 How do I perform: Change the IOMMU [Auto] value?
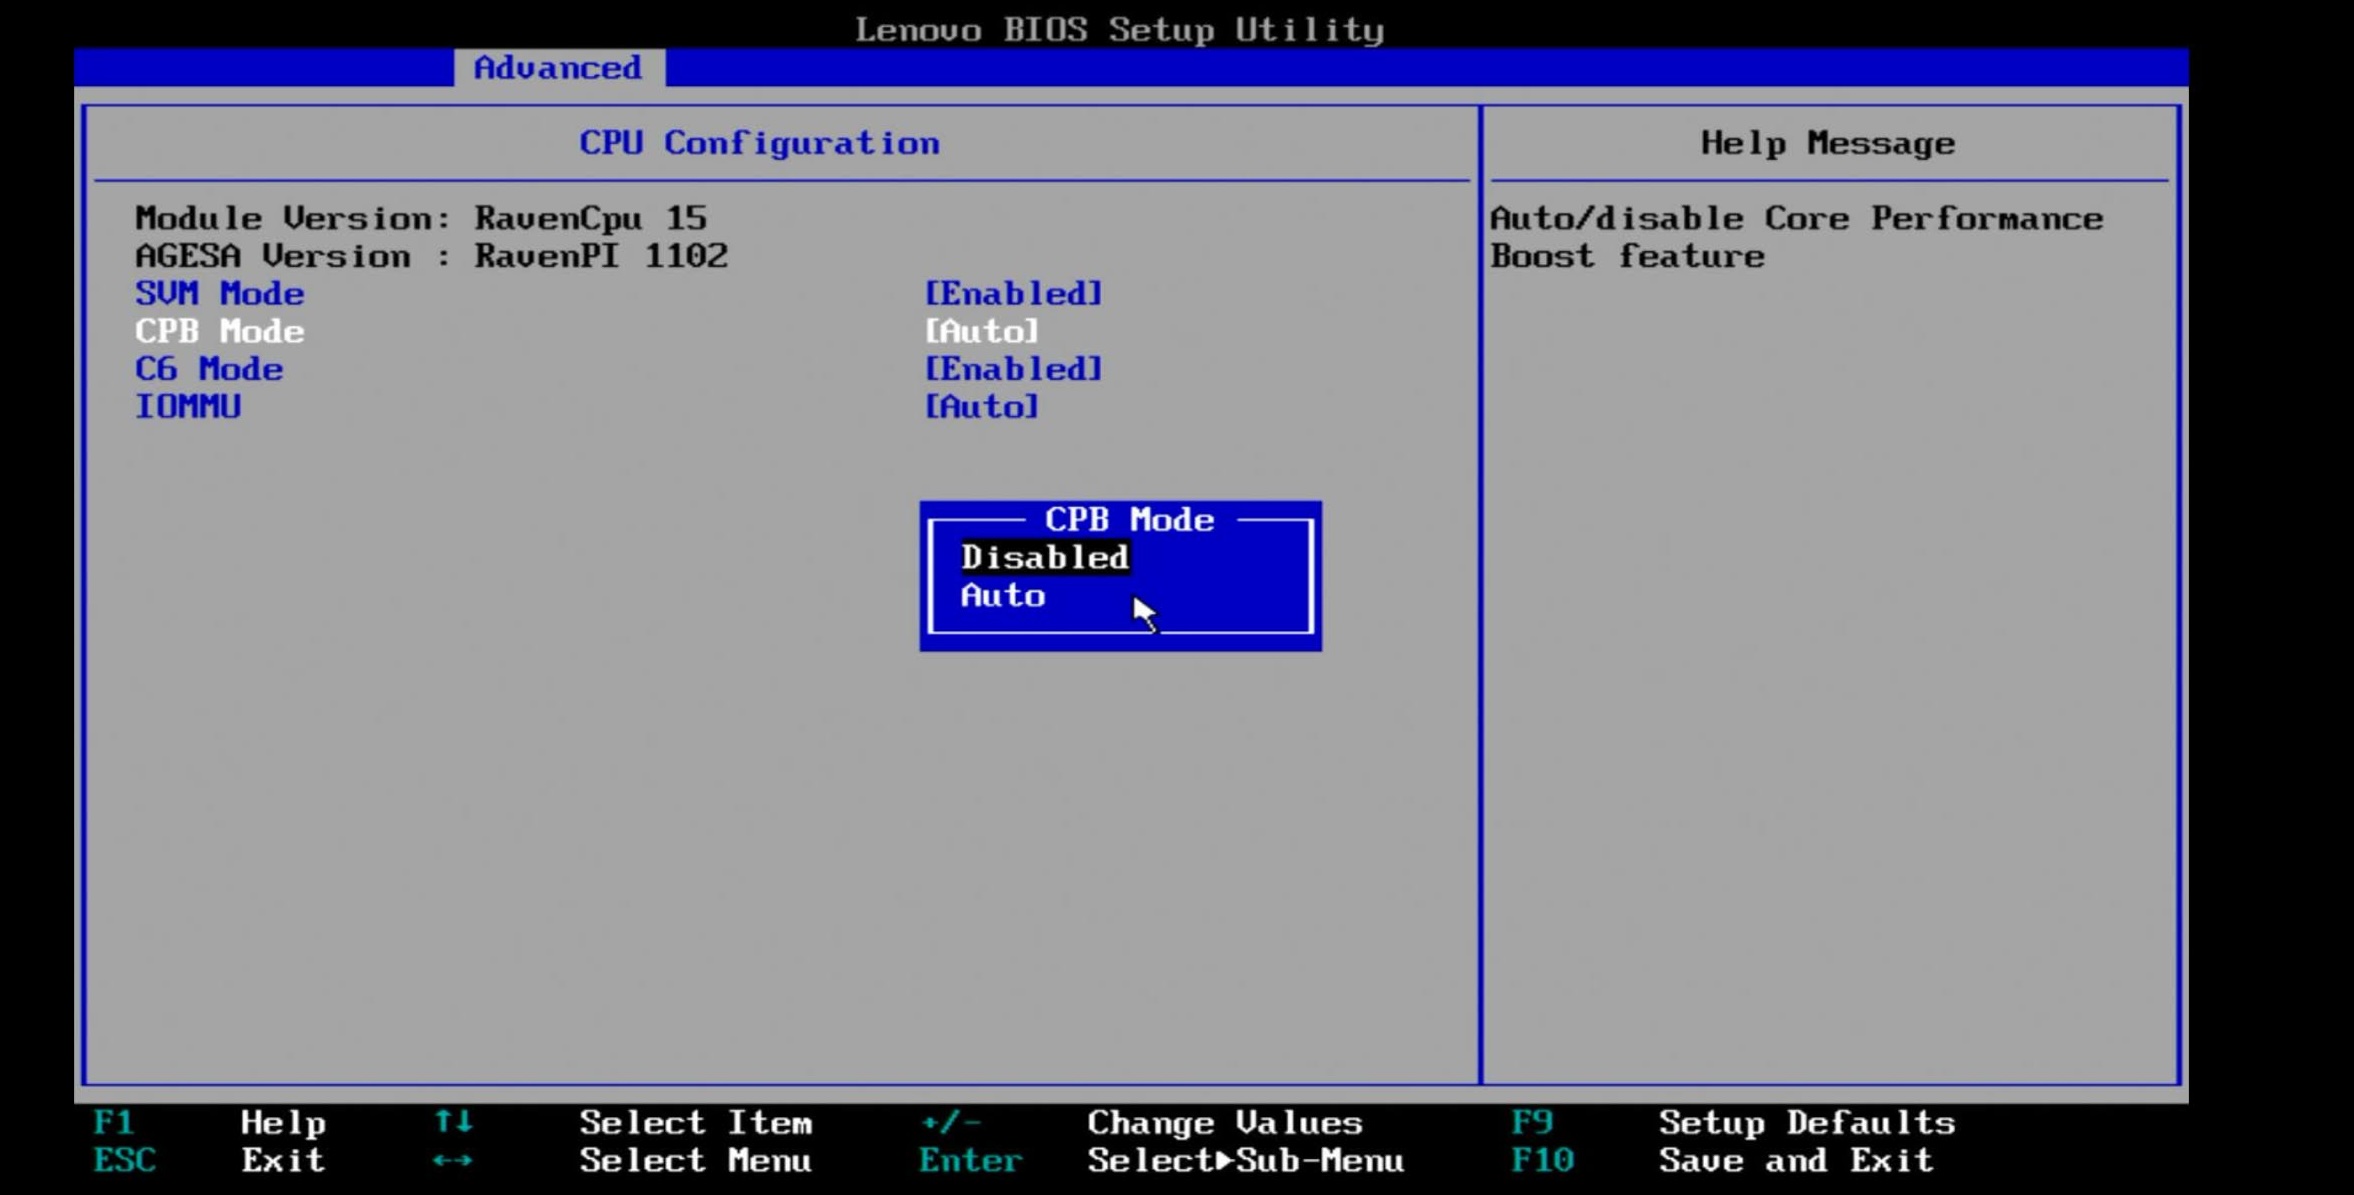[x=981, y=407]
